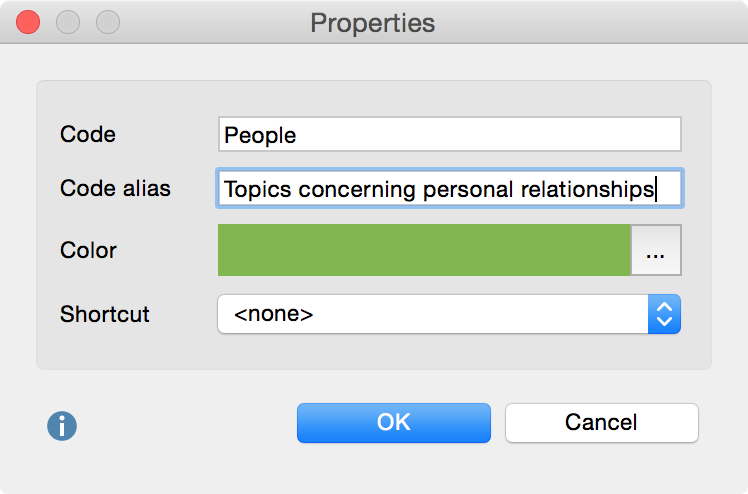Click the Code label

tap(88, 134)
